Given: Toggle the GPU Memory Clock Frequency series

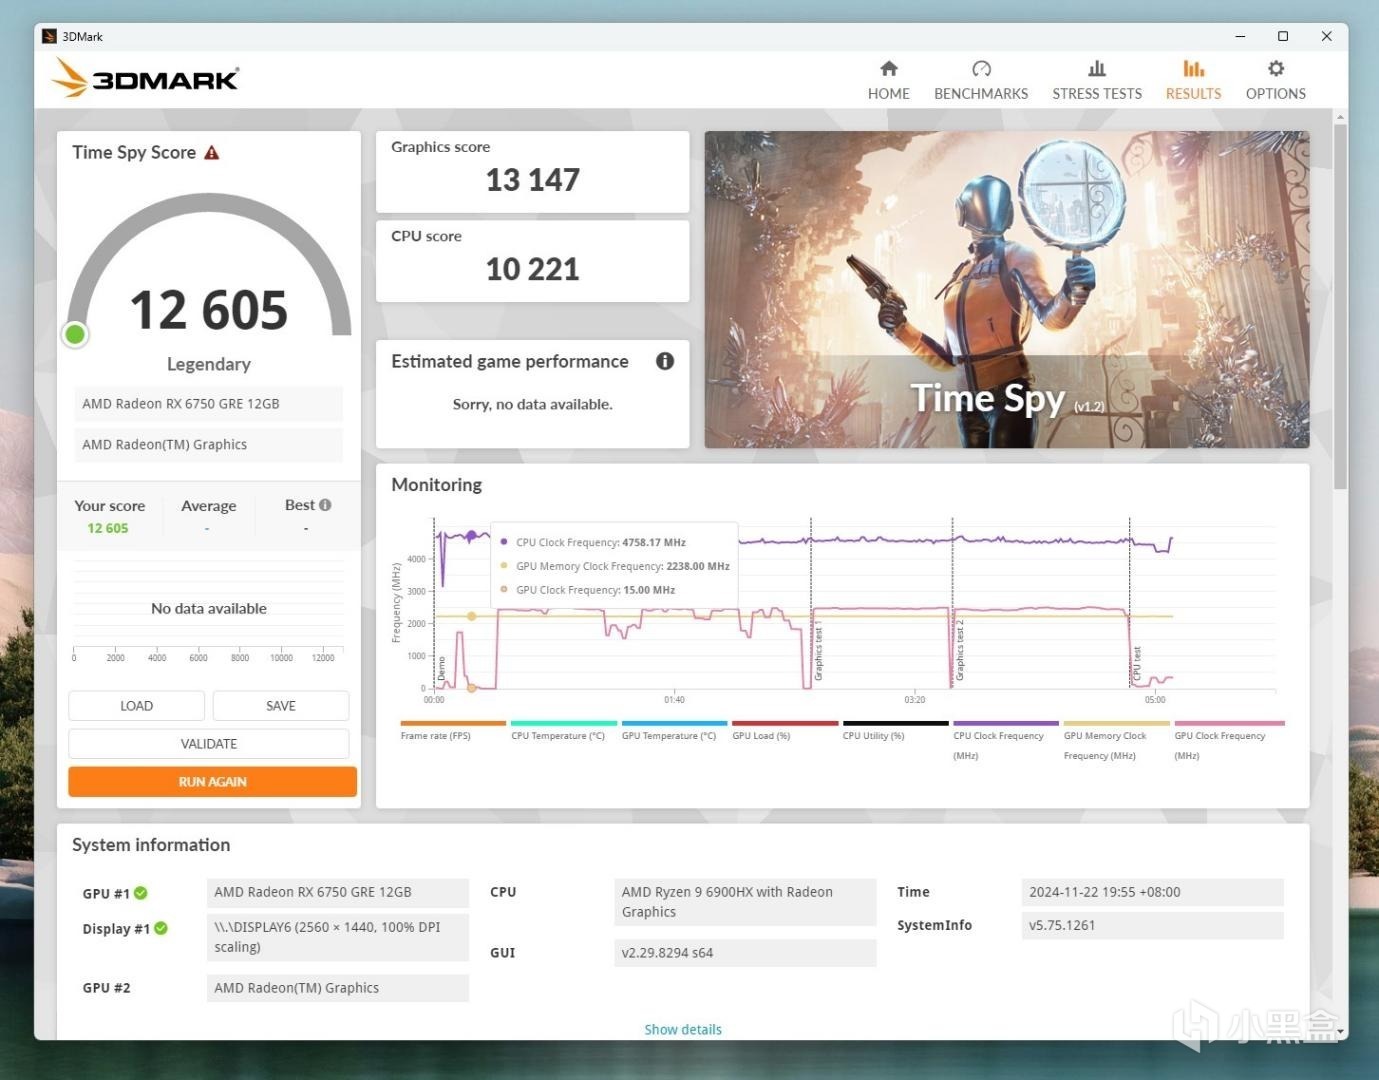Looking at the screenshot, I should point(1116,741).
